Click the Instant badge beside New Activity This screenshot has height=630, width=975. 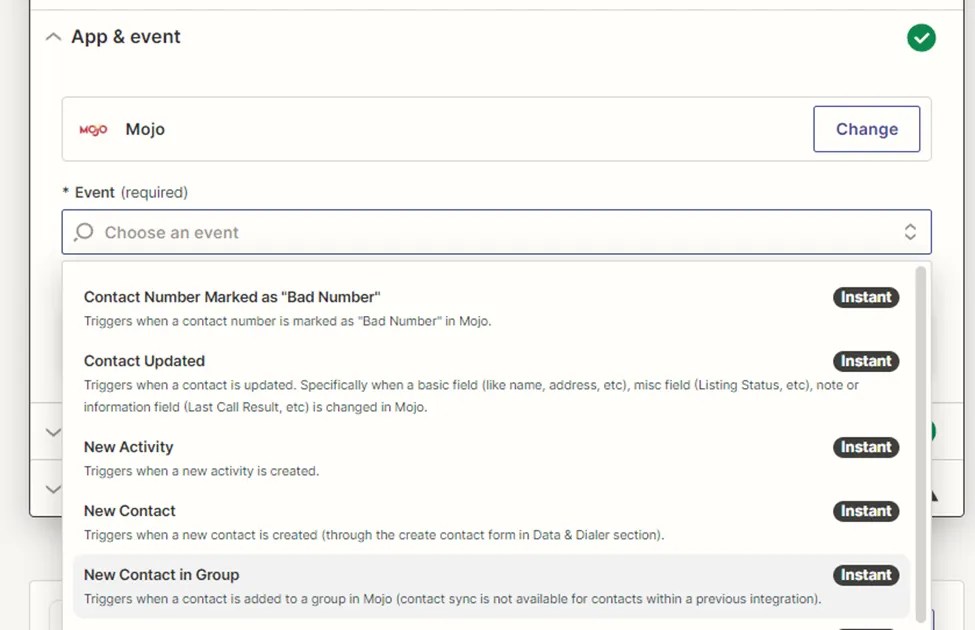(x=865, y=447)
